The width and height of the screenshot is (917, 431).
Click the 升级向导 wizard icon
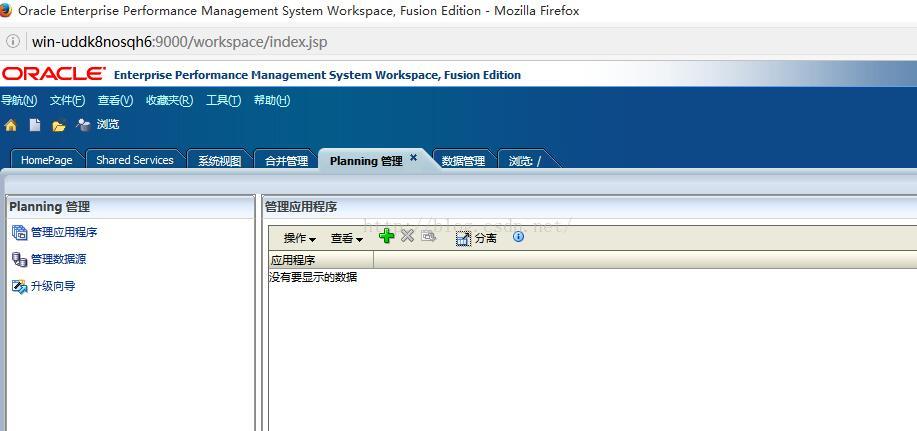pyautogui.click(x=19, y=287)
